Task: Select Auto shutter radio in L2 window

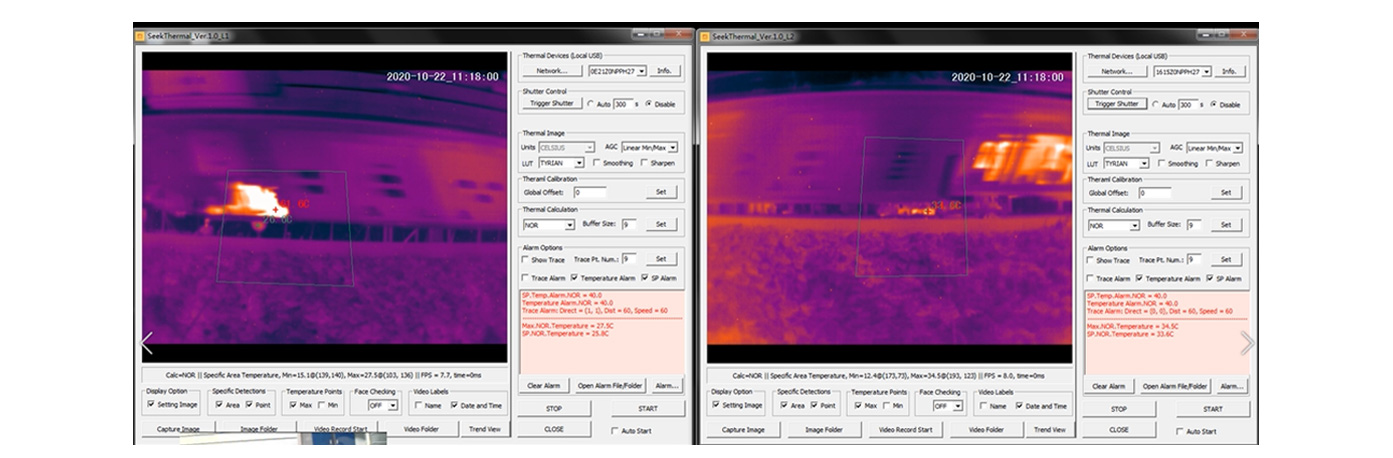Action: [1157, 104]
